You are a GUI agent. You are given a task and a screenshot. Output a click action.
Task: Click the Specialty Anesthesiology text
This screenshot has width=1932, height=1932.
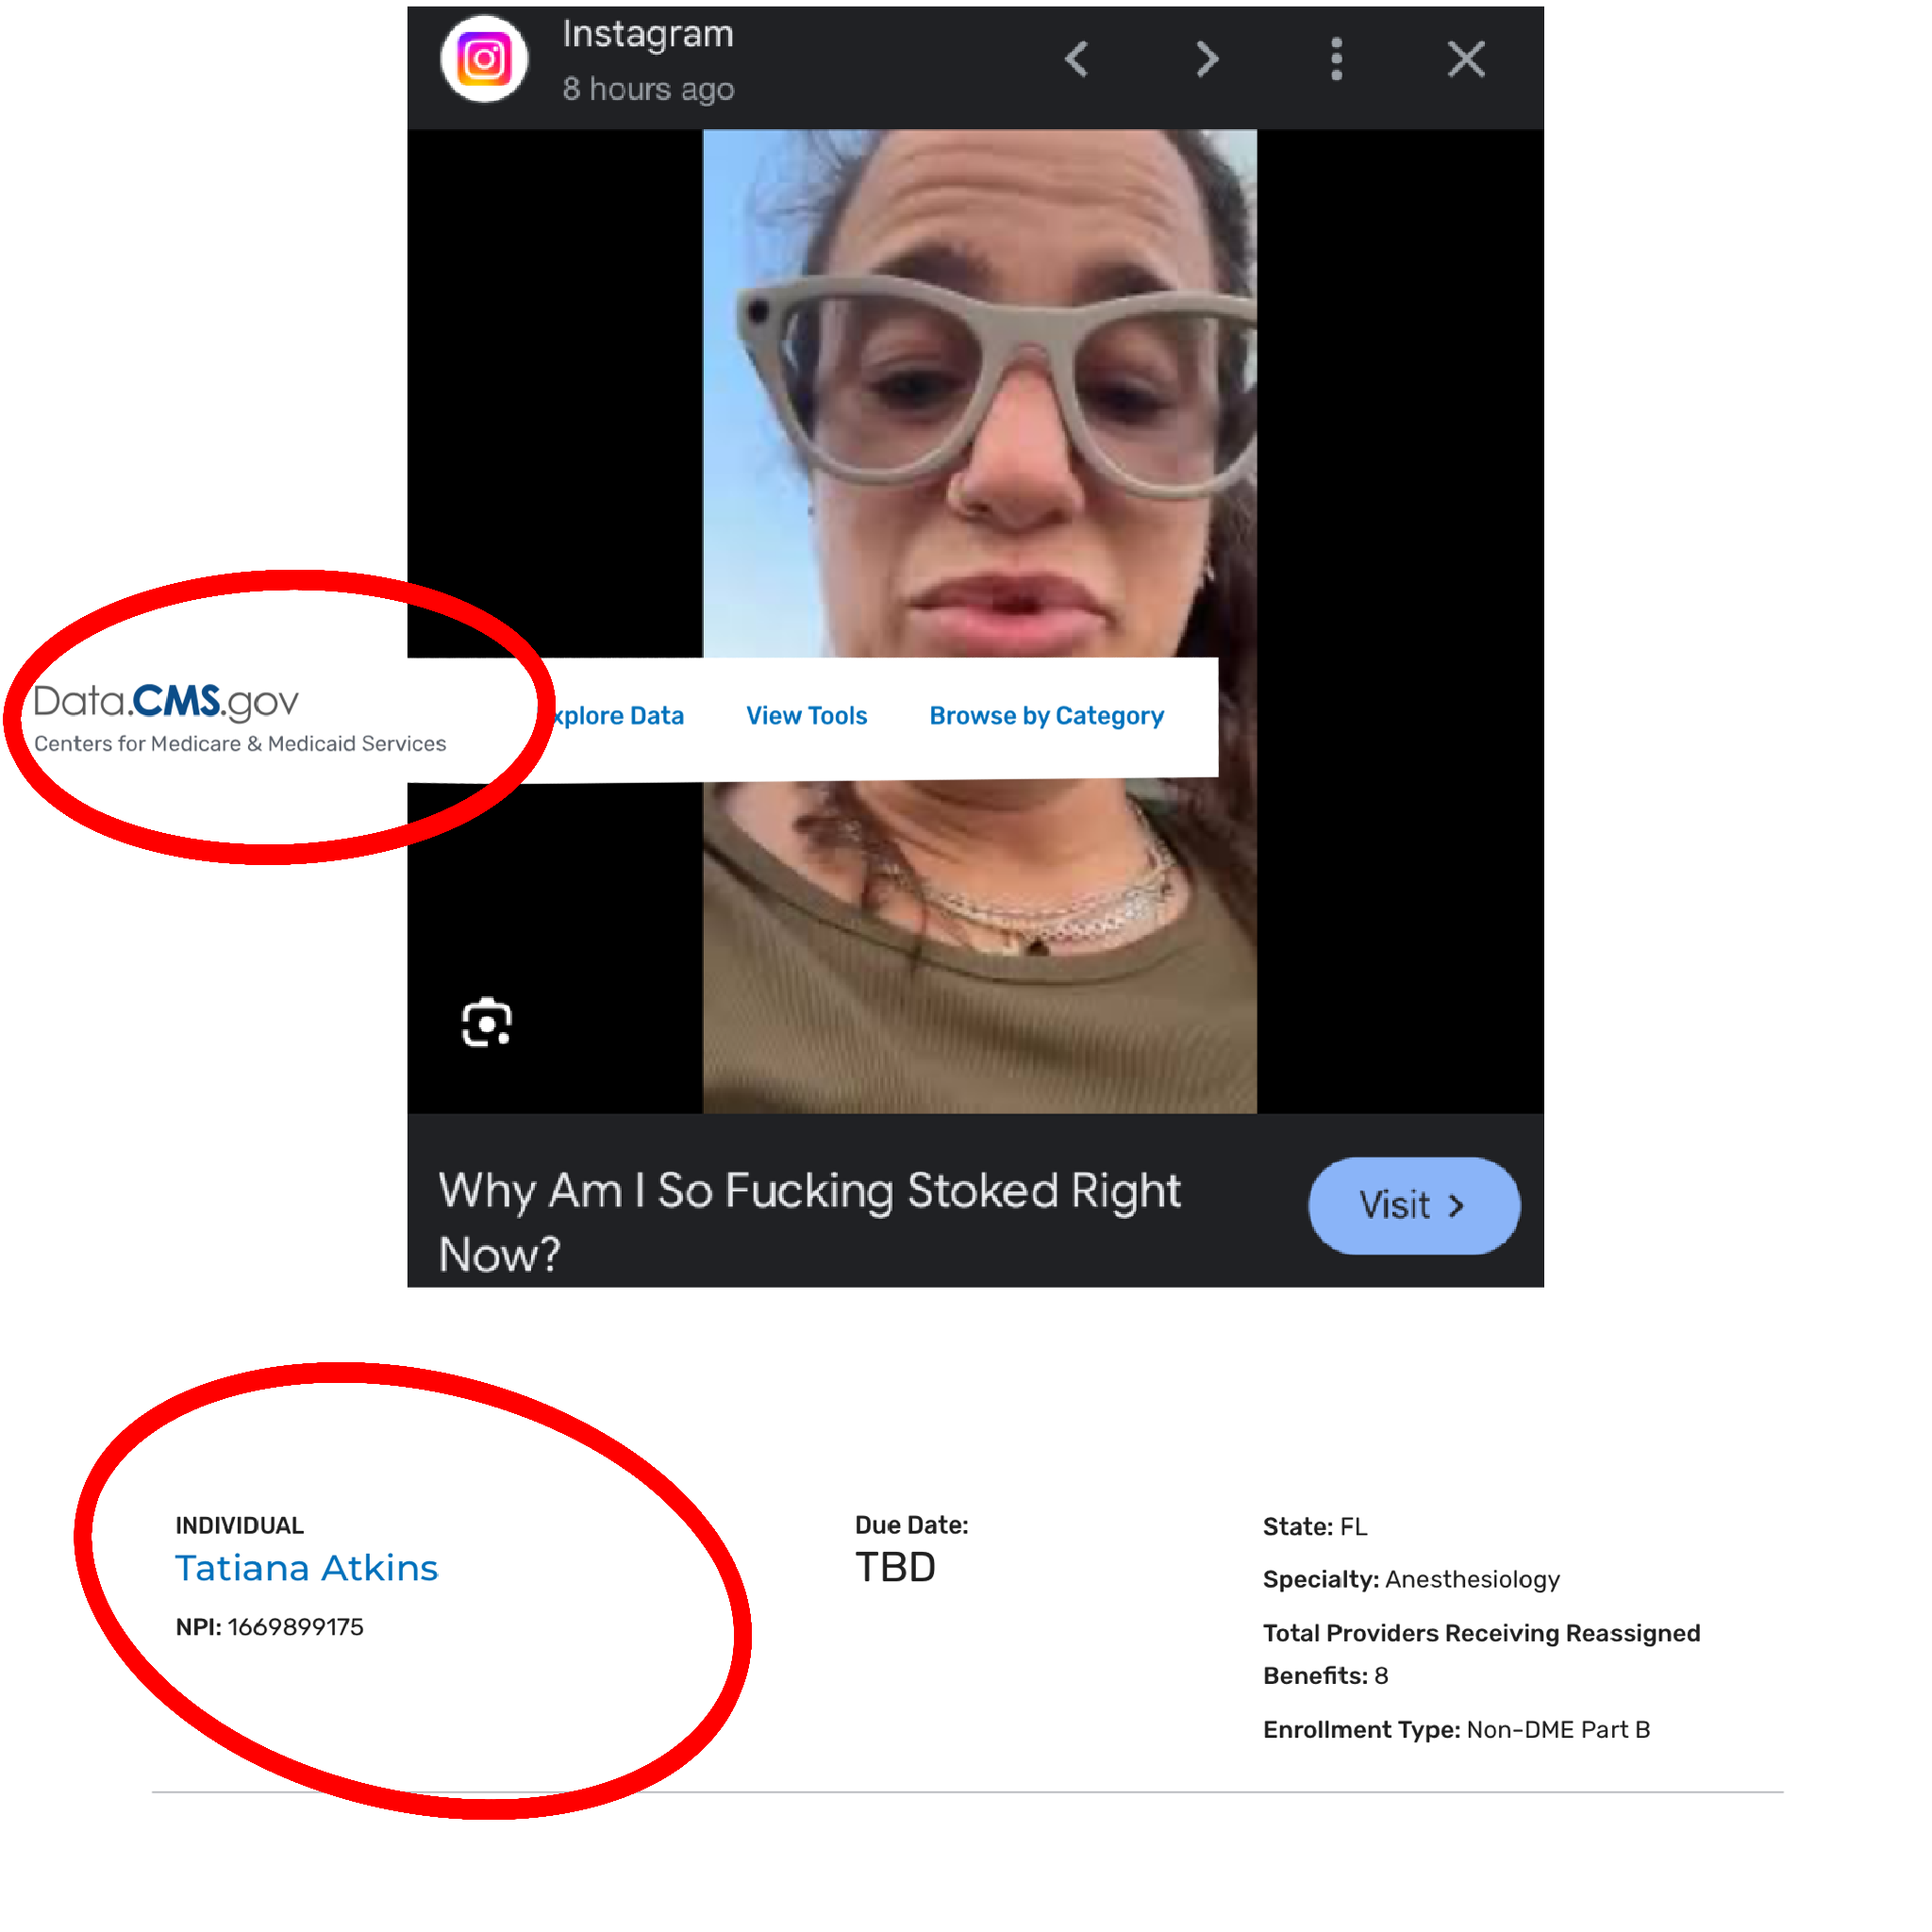click(x=1411, y=1579)
